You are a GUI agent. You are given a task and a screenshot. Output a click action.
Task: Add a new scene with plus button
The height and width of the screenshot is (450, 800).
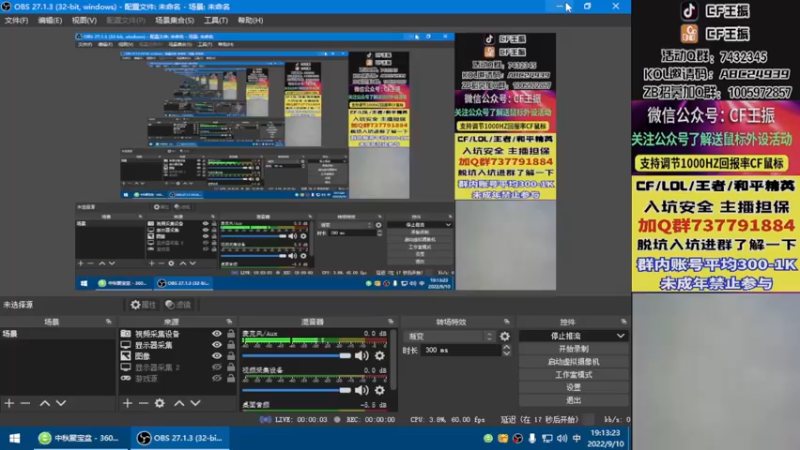click(x=9, y=403)
